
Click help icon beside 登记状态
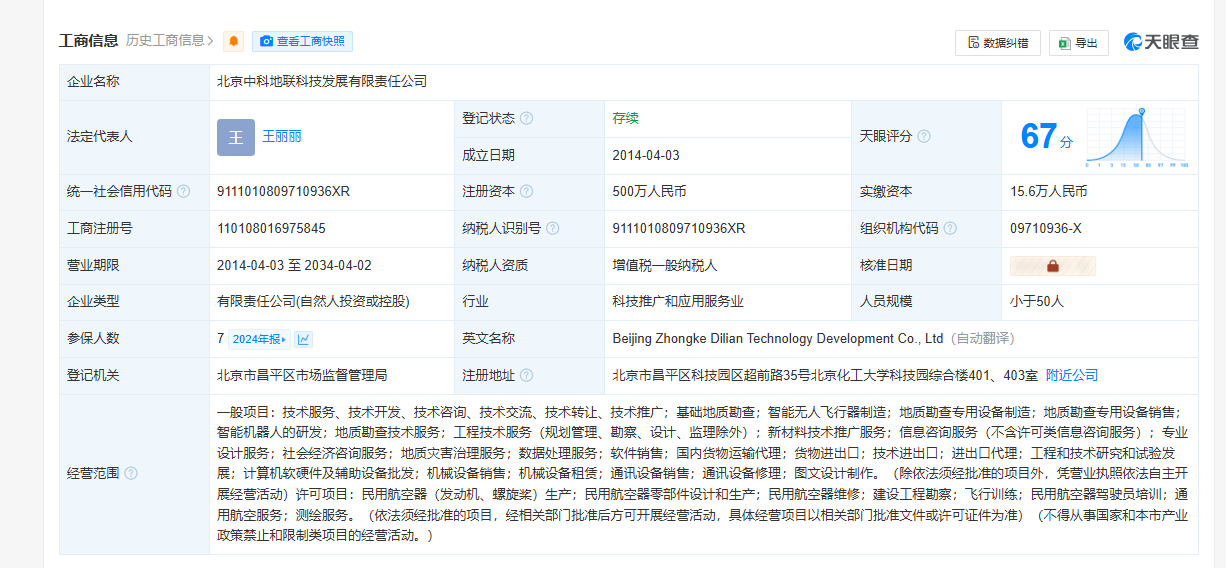527,119
